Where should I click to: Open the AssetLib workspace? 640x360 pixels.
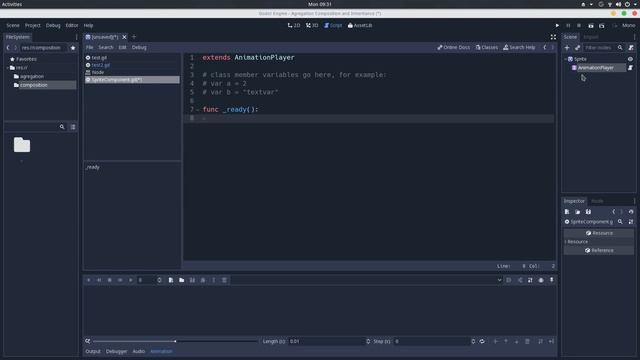pos(360,25)
